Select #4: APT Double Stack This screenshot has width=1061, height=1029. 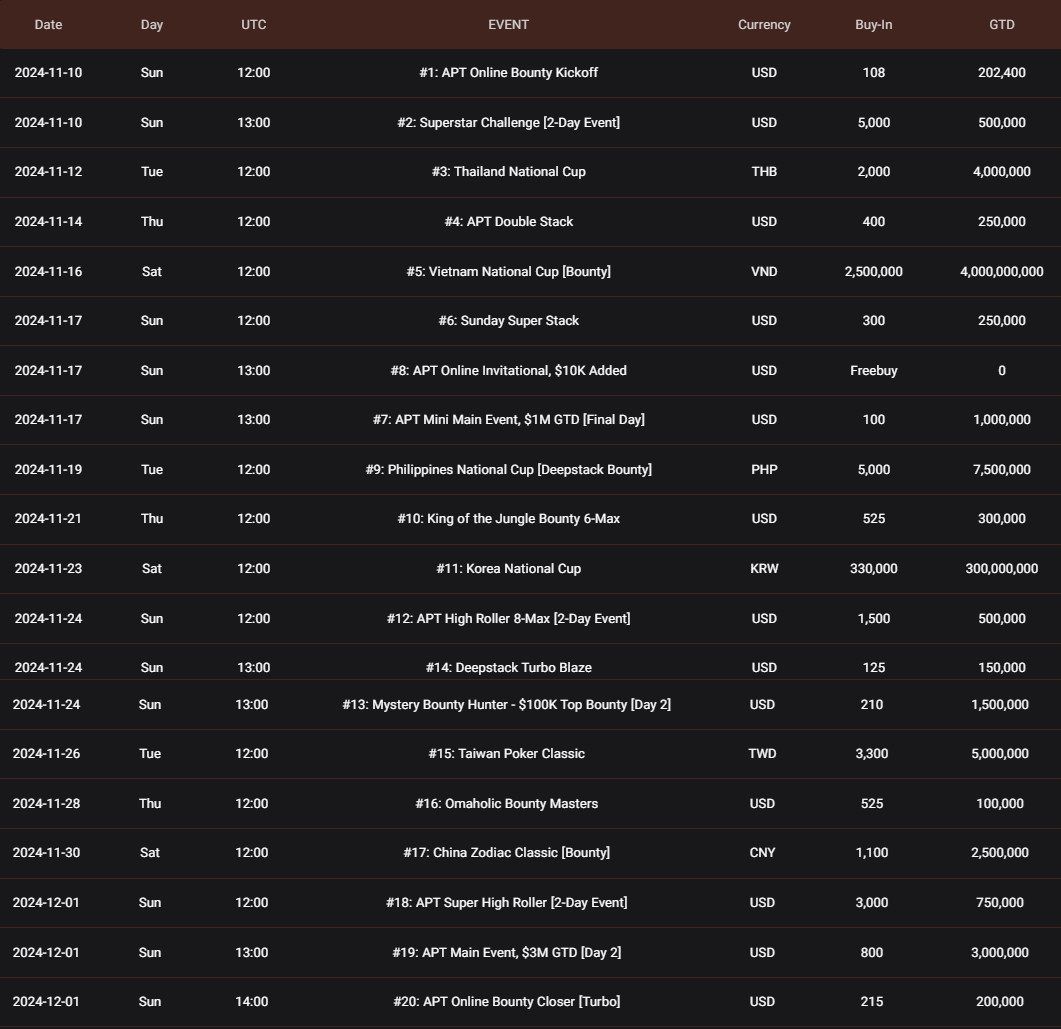(x=508, y=222)
